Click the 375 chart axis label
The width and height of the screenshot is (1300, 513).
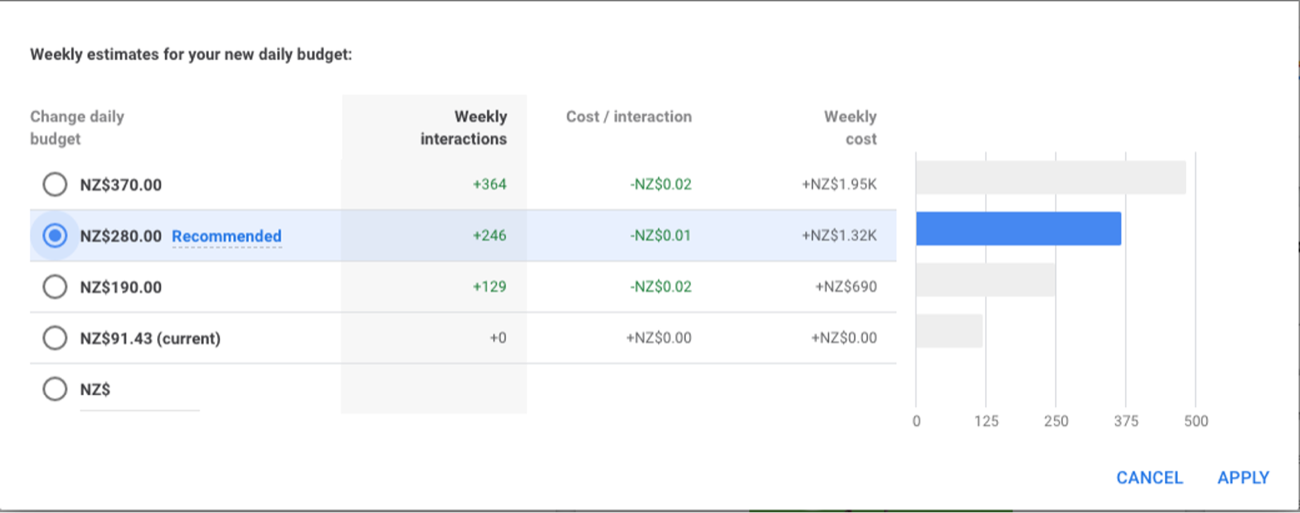(x=1126, y=421)
